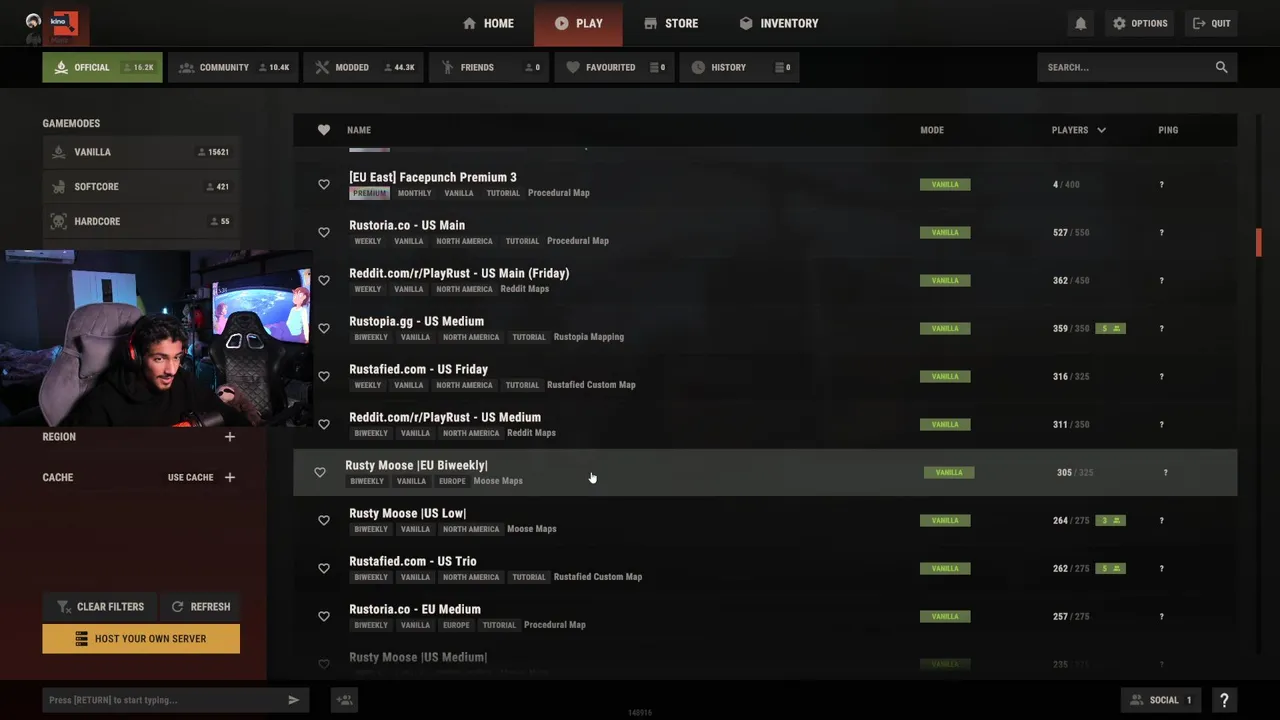The width and height of the screenshot is (1280, 720).
Task: Toggle heart for Rusty Moose EU Biweekly
Action: tap(320, 473)
